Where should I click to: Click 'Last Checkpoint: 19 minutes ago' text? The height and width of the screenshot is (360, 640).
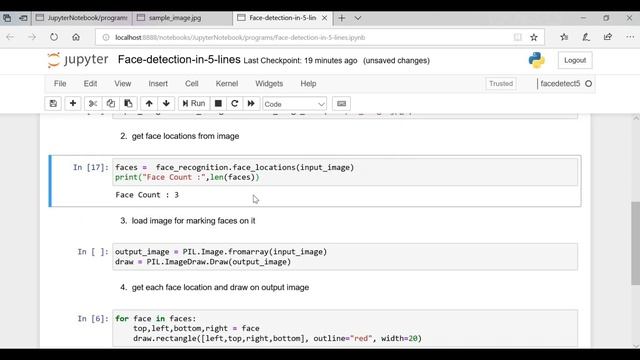(x=300, y=60)
